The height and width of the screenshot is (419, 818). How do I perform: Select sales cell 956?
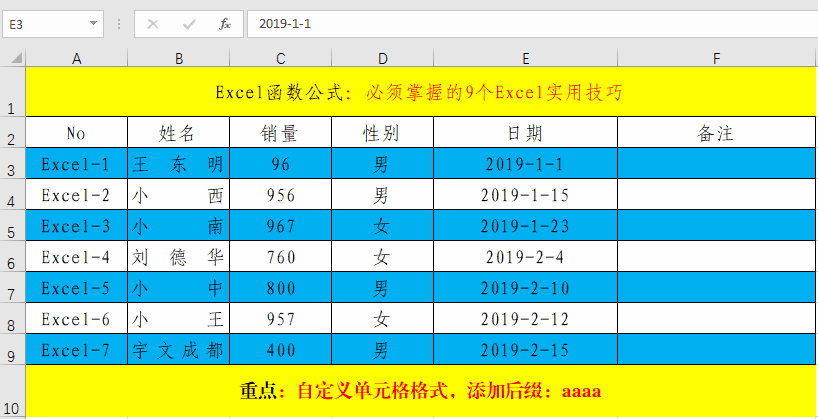(281, 194)
